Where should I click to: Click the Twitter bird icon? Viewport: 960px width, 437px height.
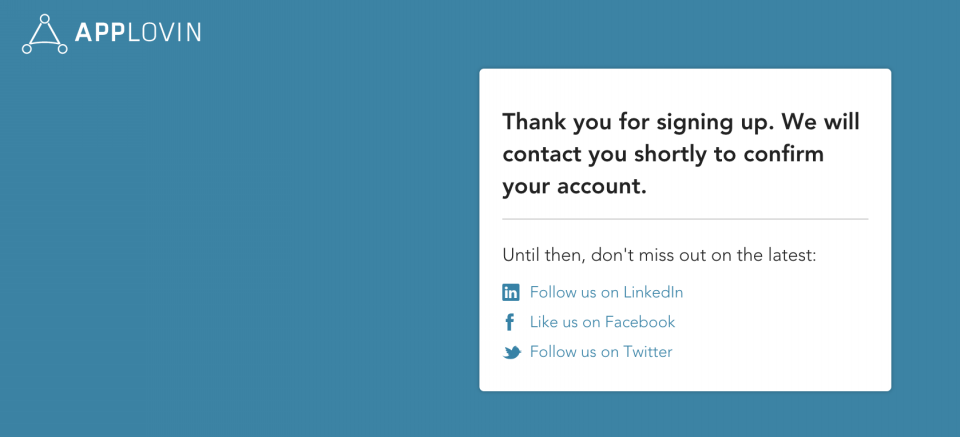[511, 352]
